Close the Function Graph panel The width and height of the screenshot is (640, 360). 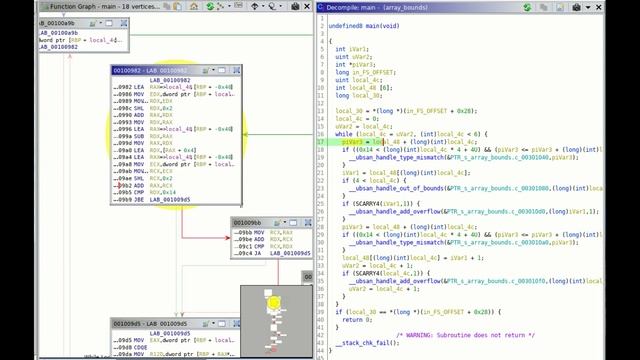click(307, 7)
